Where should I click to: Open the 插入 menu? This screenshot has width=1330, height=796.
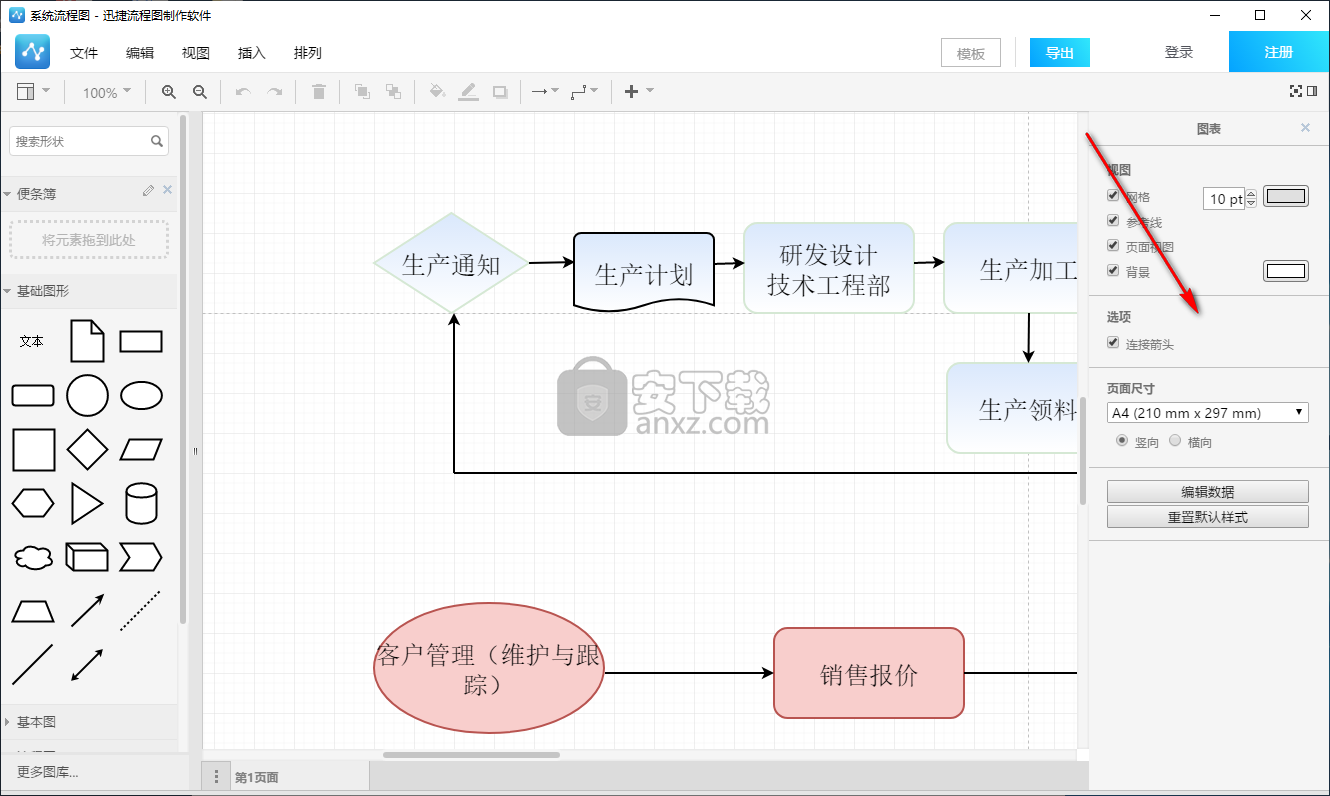coord(252,53)
